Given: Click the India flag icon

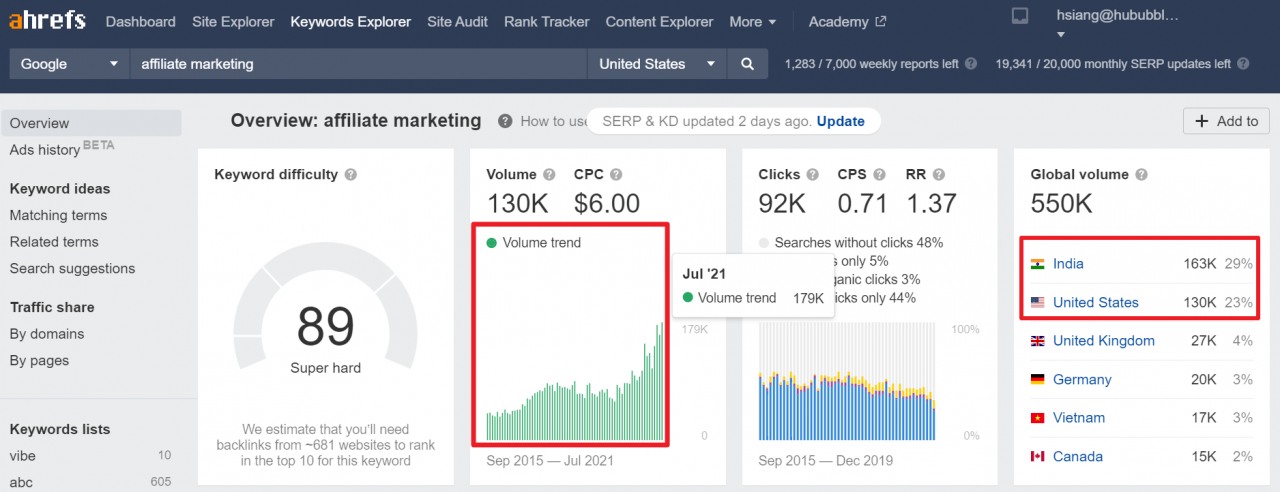Looking at the screenshot, I should 1038,264.
